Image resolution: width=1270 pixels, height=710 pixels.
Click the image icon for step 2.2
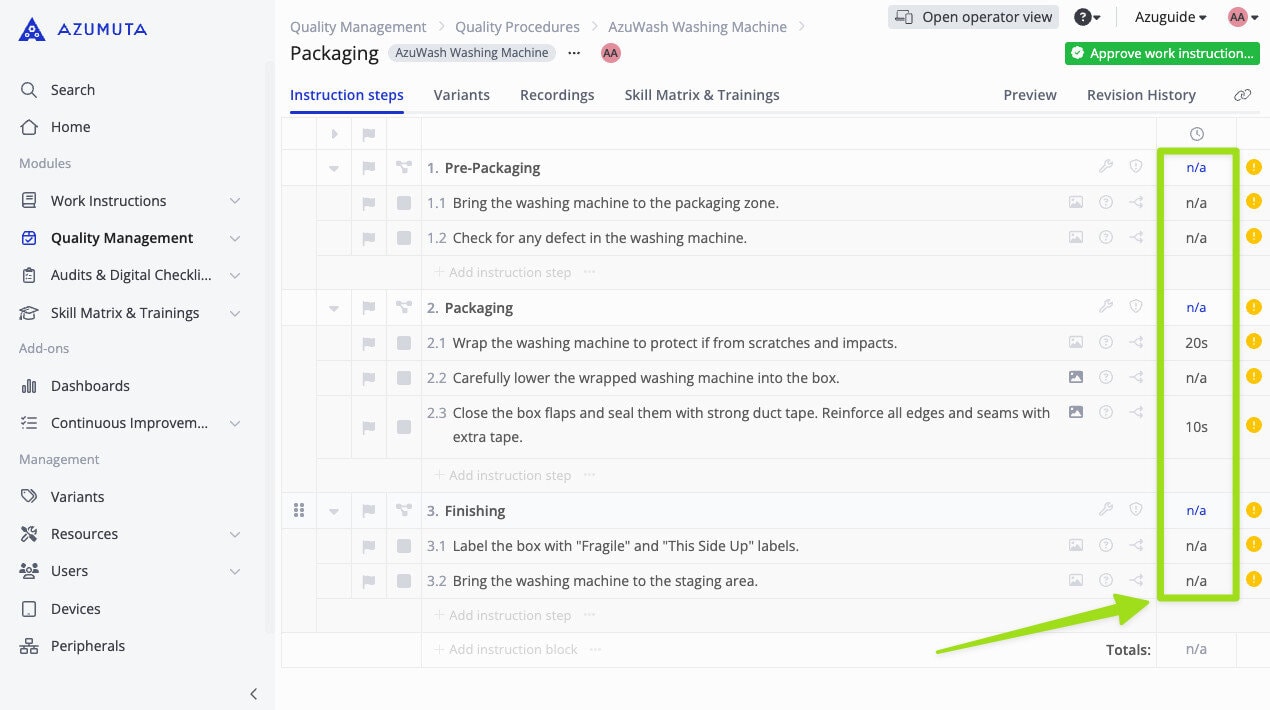tap(1076, 377)
